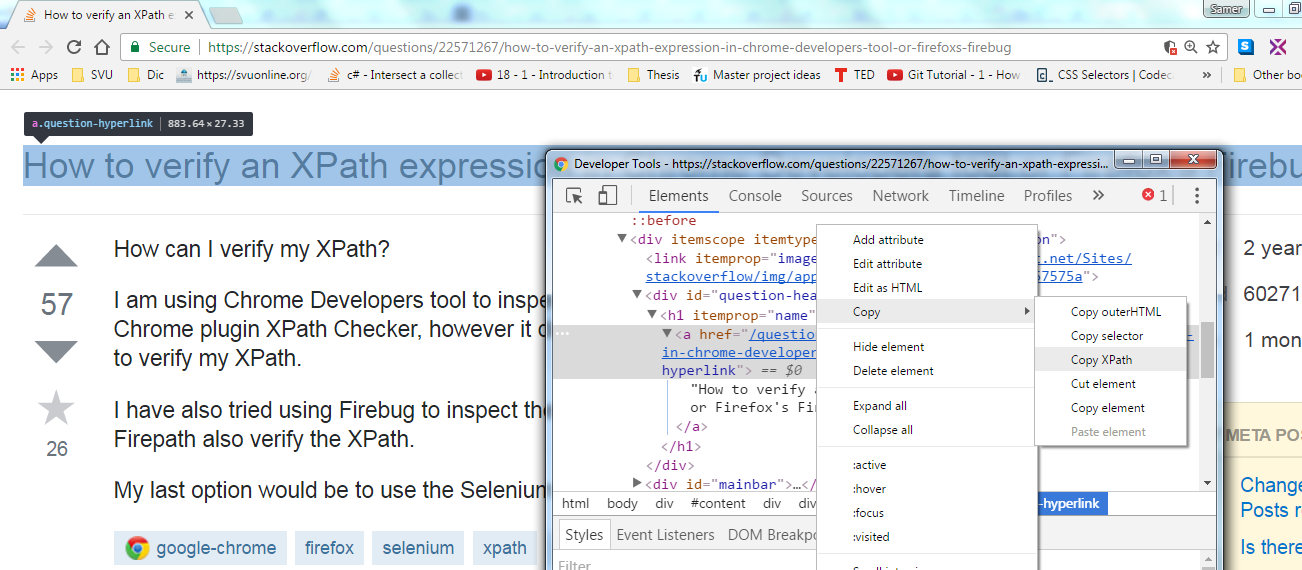Click the red error count indicator
This screenshot has width=1302, height=570.
(x=1155, y=196)
